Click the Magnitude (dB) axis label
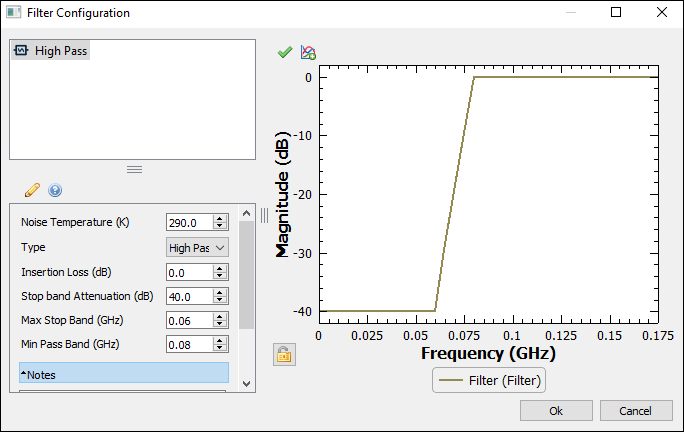 coord(282,194)
